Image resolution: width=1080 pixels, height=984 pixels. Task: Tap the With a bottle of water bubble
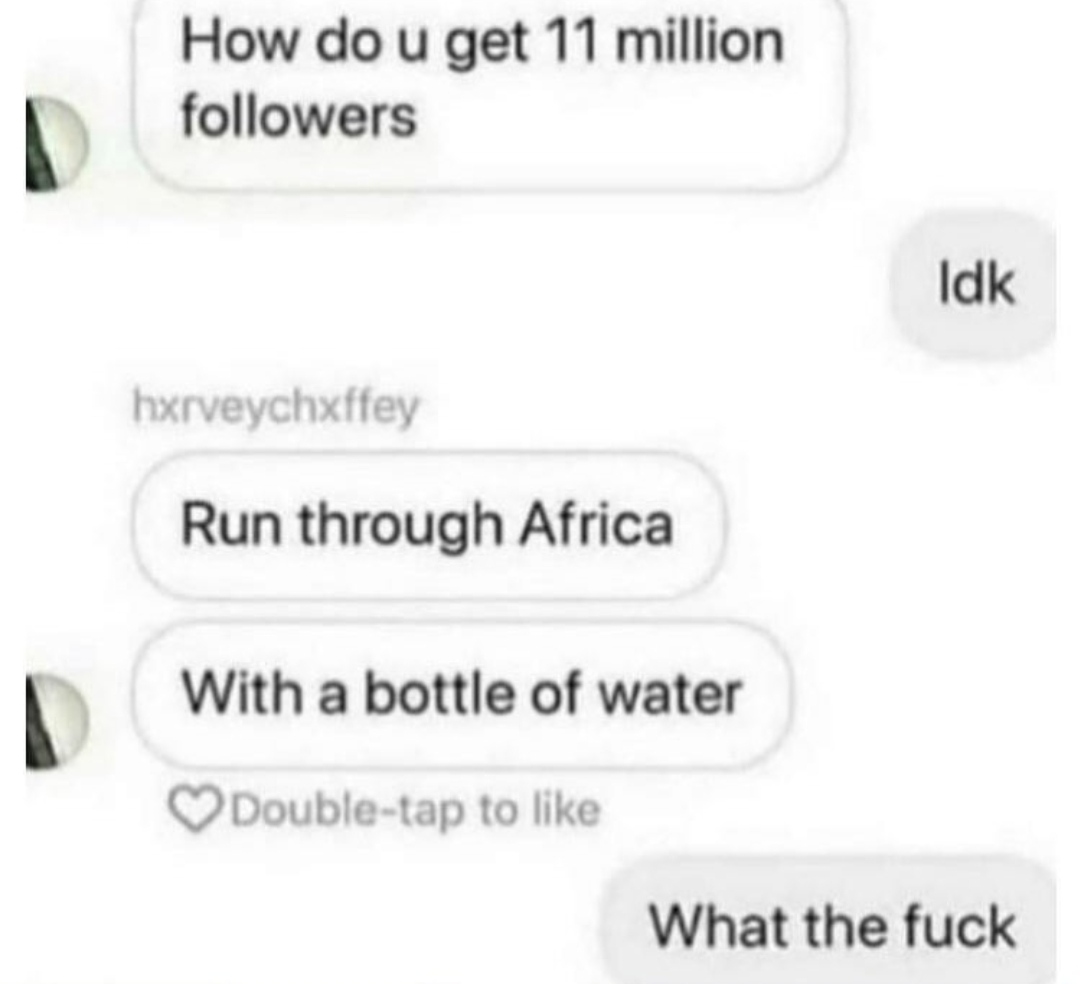pos(461,693)
